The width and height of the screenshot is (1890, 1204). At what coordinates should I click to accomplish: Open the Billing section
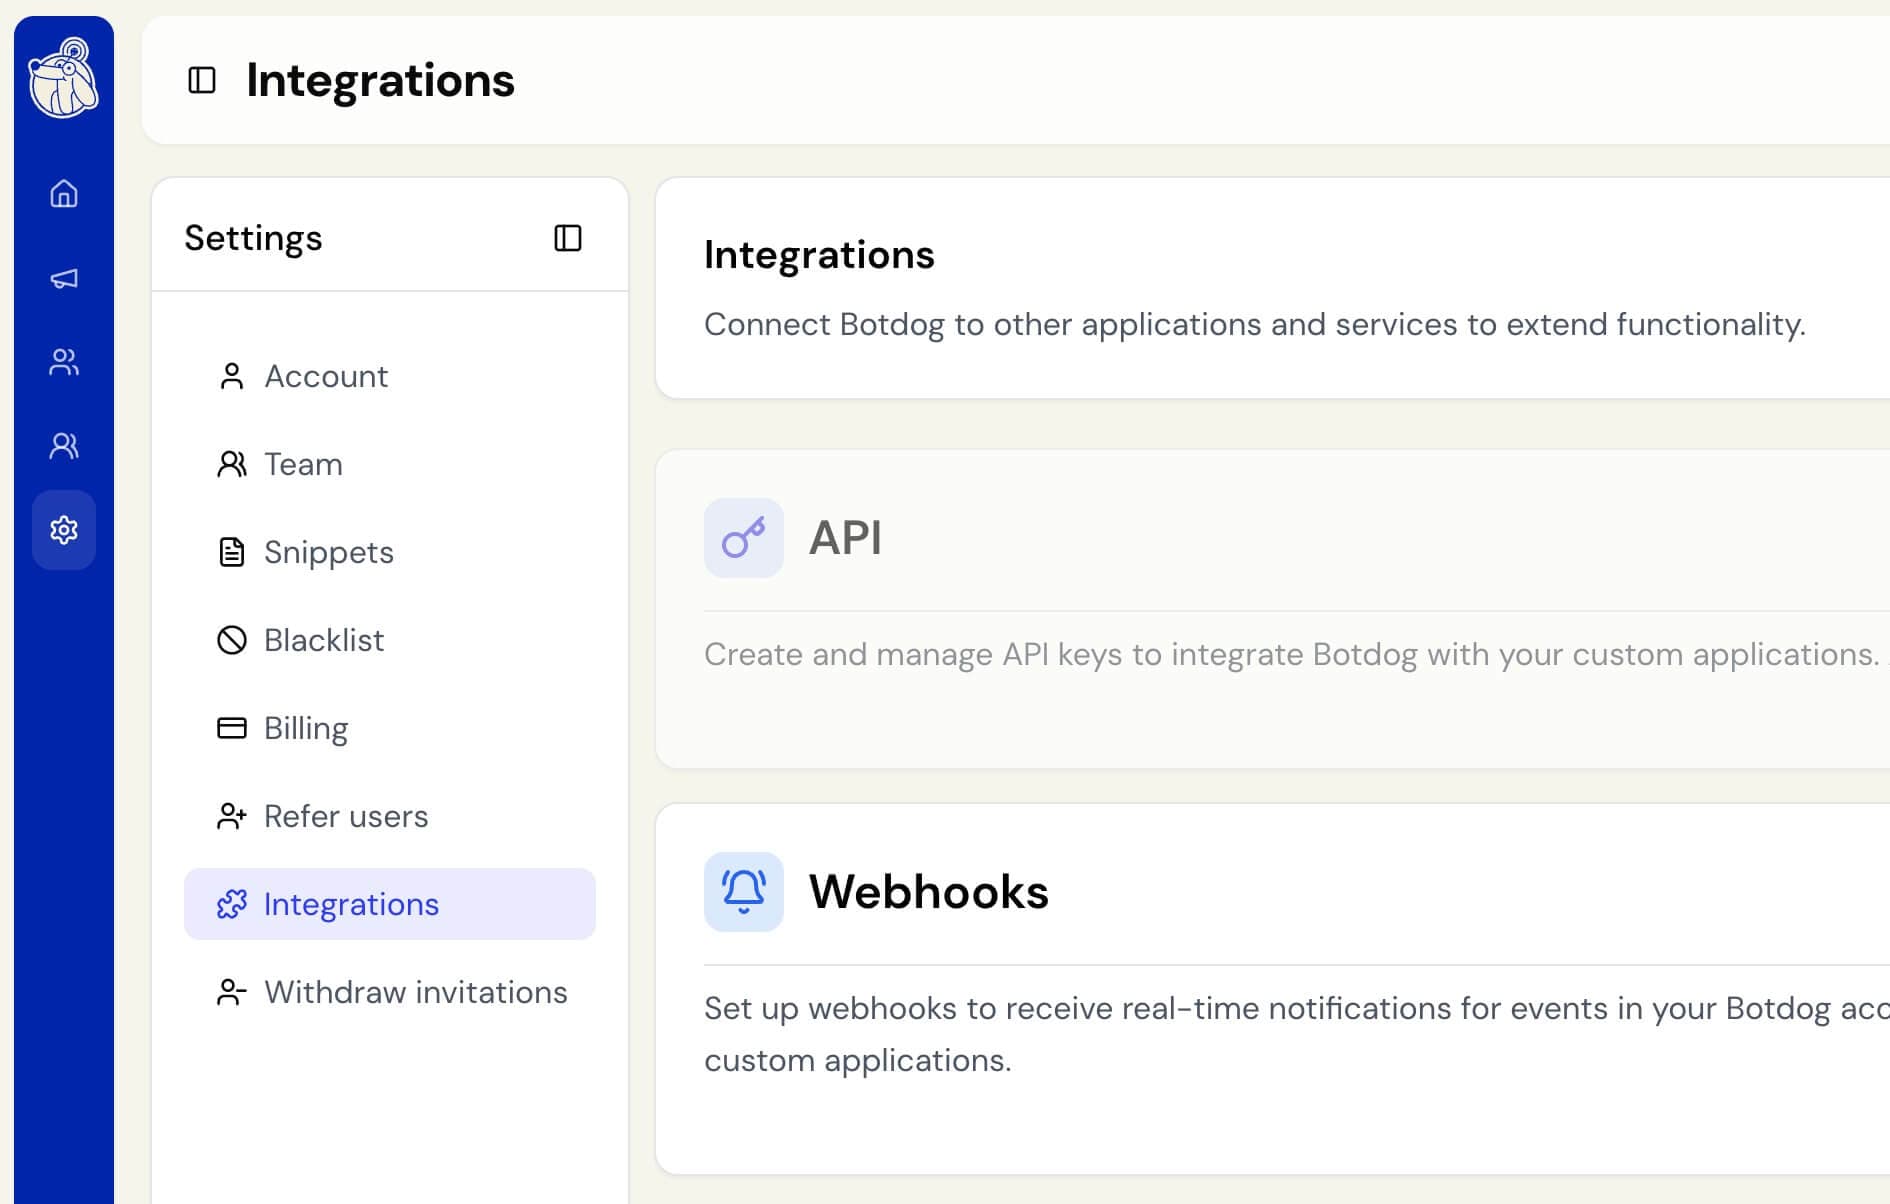(390, 728)
